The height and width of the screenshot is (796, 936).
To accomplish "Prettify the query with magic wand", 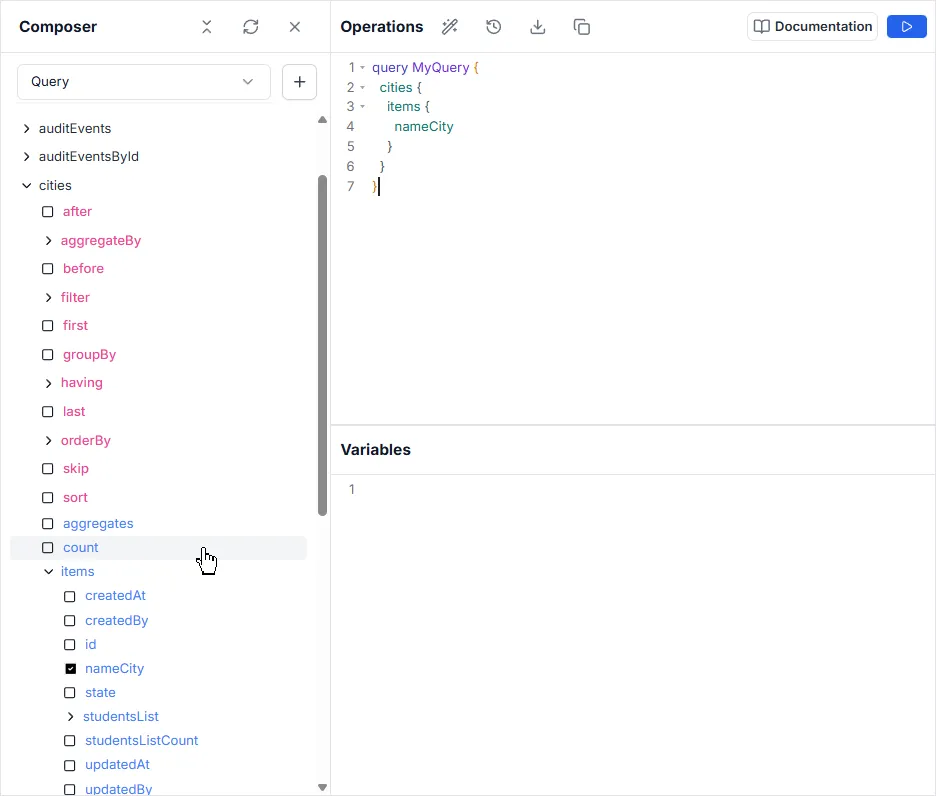I will click(450, 27).
